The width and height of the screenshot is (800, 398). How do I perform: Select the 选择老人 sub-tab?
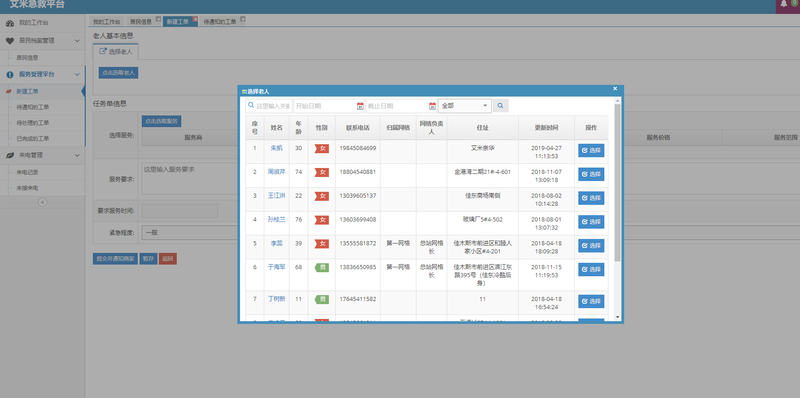(x=116, y=52)
